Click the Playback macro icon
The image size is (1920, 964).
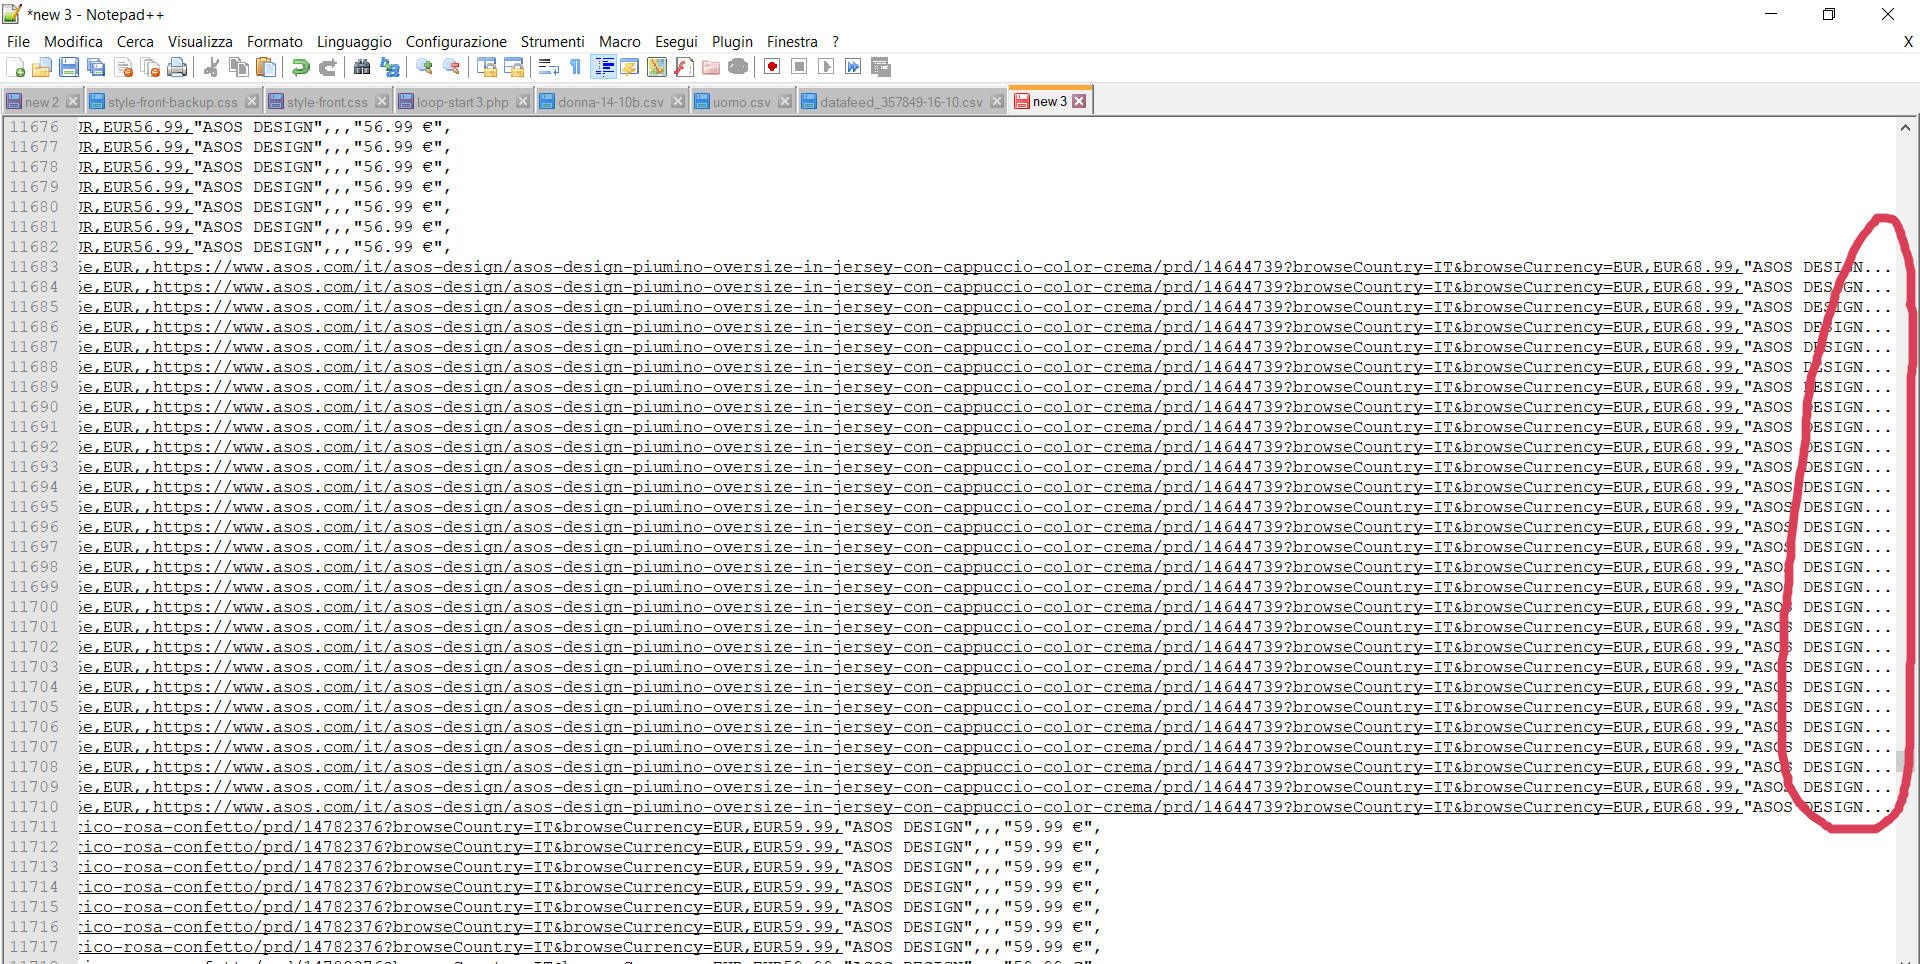pyautogui.click(x=826, y=67)
